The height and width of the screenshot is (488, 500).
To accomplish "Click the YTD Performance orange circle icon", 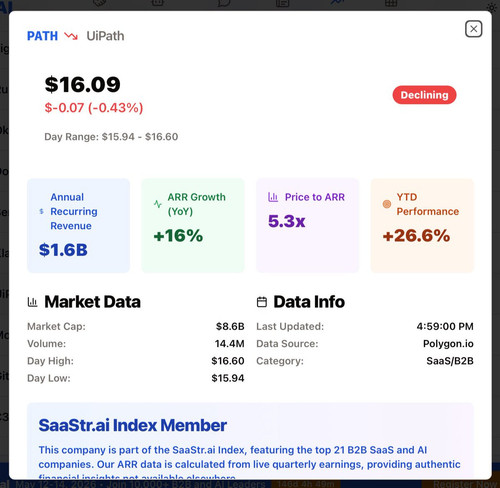I will coord(387,204).
